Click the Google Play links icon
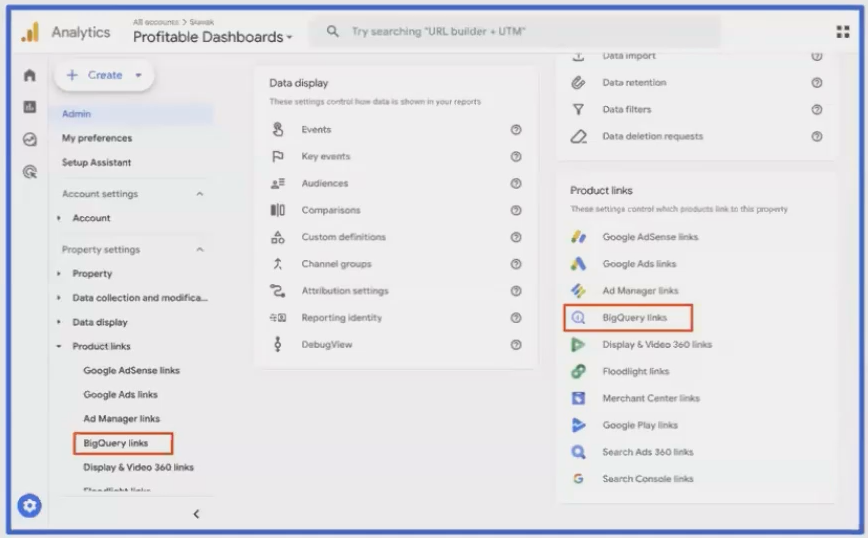 [x=578, y=425]
